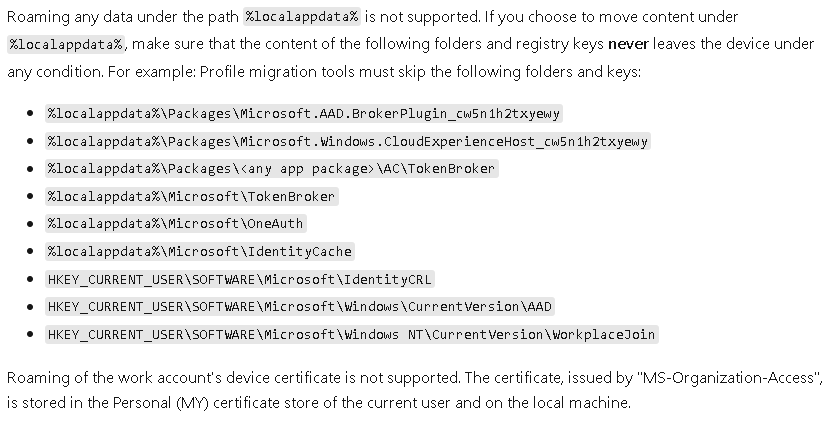This screenshot has width=835, height=421.
Task: Click the bullet before the BrokerPlugin path
Action: coord(32,113)
